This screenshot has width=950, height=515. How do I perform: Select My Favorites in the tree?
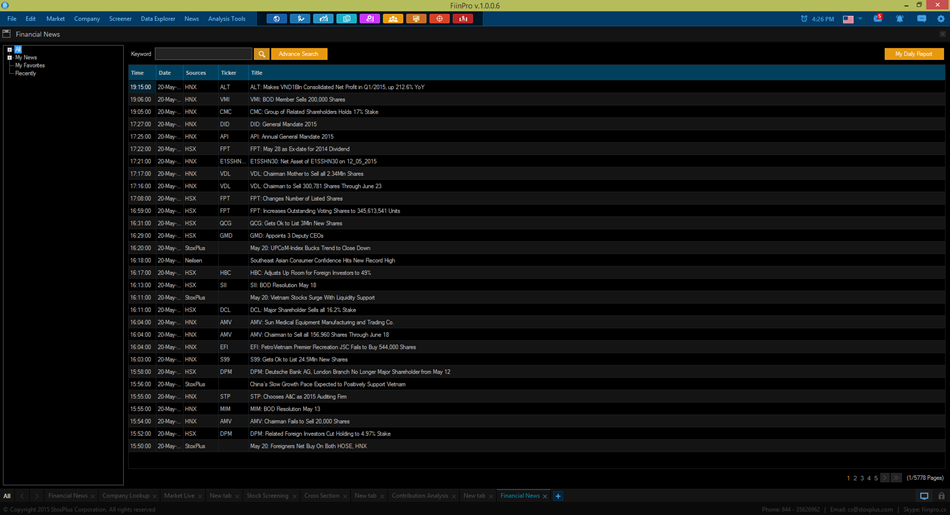point(30,65)
